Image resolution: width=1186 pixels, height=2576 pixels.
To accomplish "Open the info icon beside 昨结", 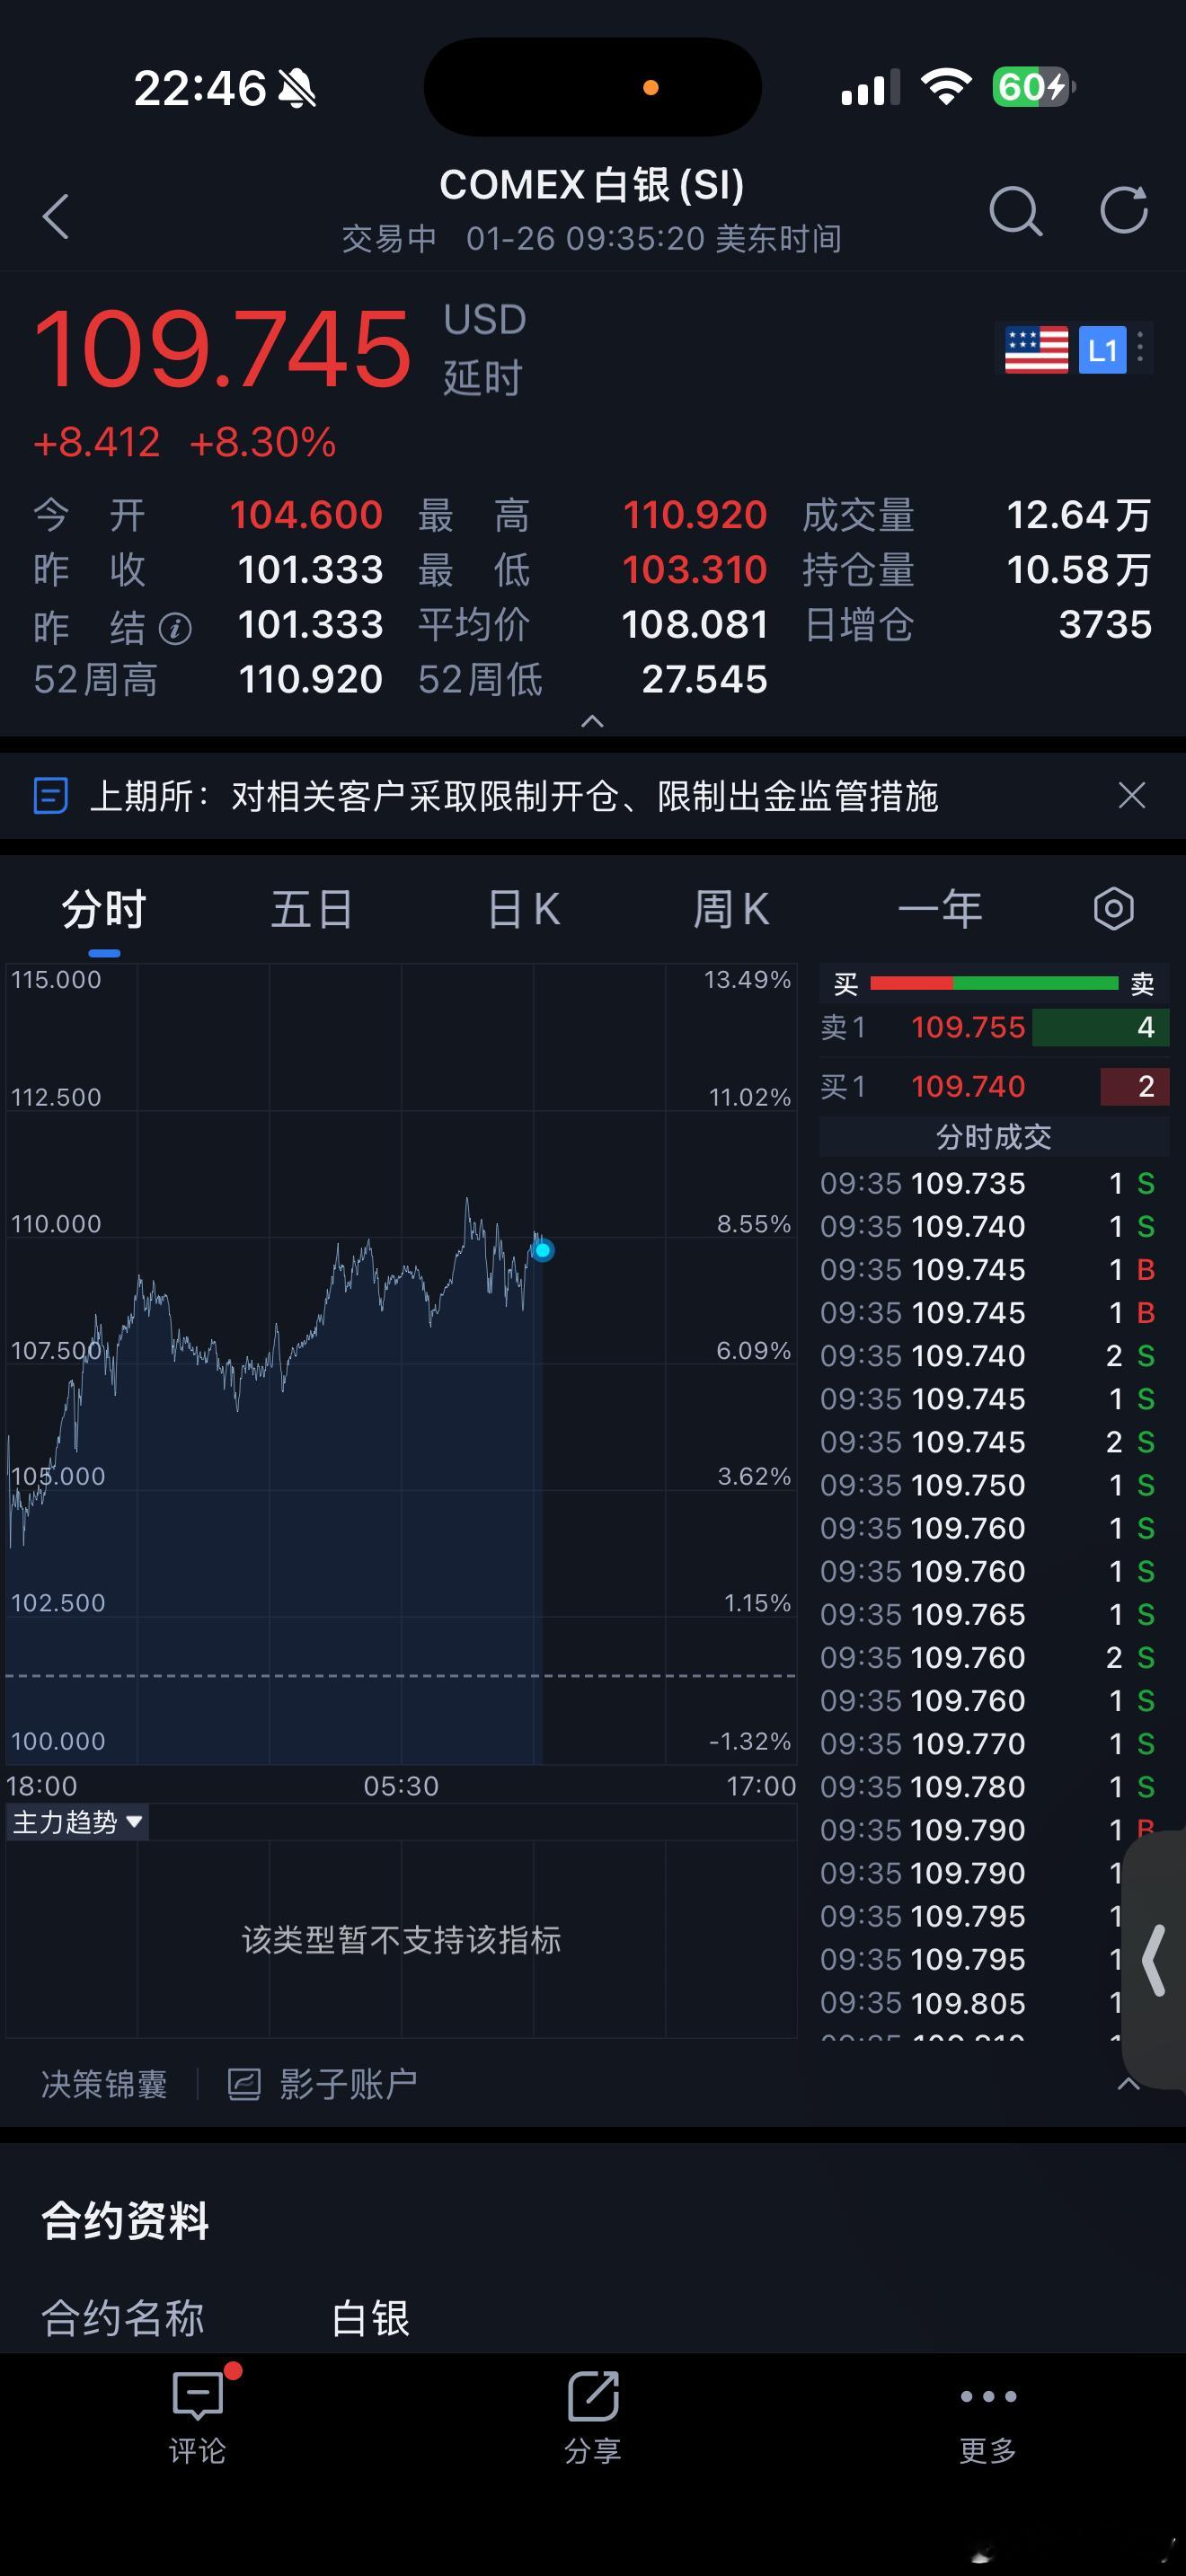I will (175, 628).
